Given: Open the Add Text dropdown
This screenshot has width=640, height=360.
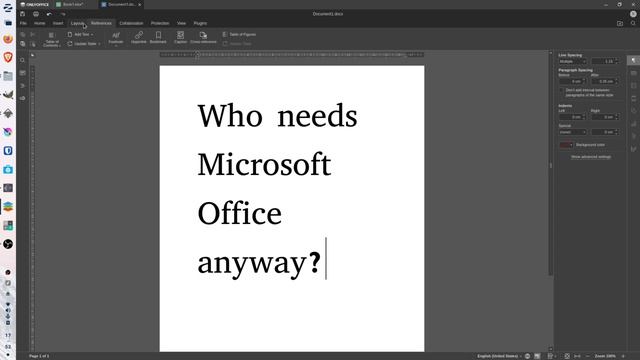Looking at the screenshot, I should coord(80,34).
